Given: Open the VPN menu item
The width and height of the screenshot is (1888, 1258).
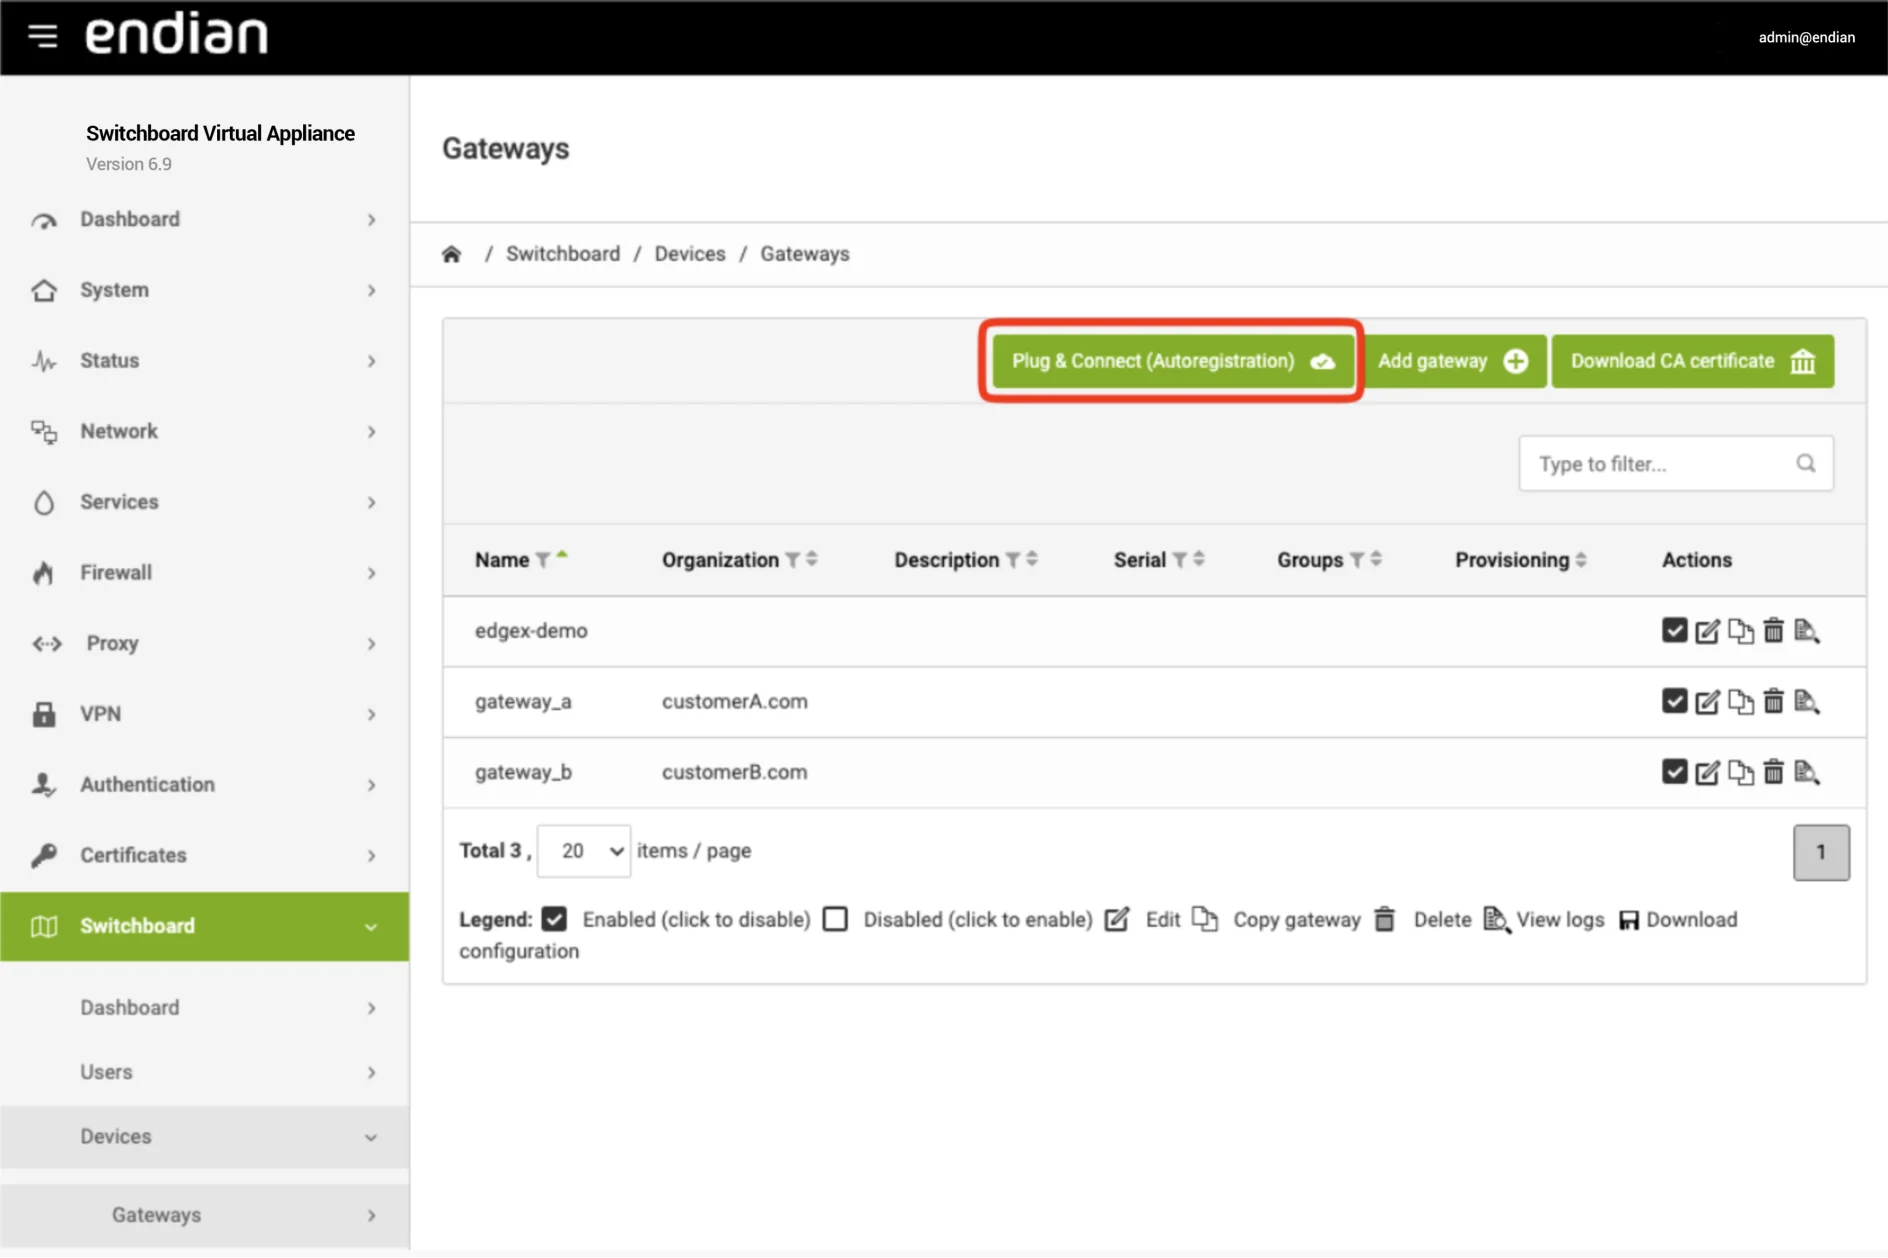Looking at the screenshot, I should click(x=204, y=714).
